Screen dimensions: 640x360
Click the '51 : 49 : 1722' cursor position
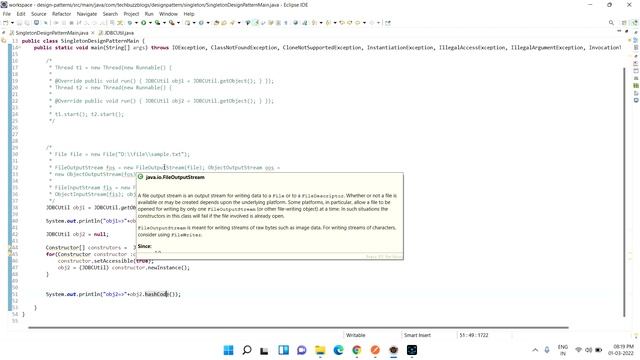coord(473,335)
